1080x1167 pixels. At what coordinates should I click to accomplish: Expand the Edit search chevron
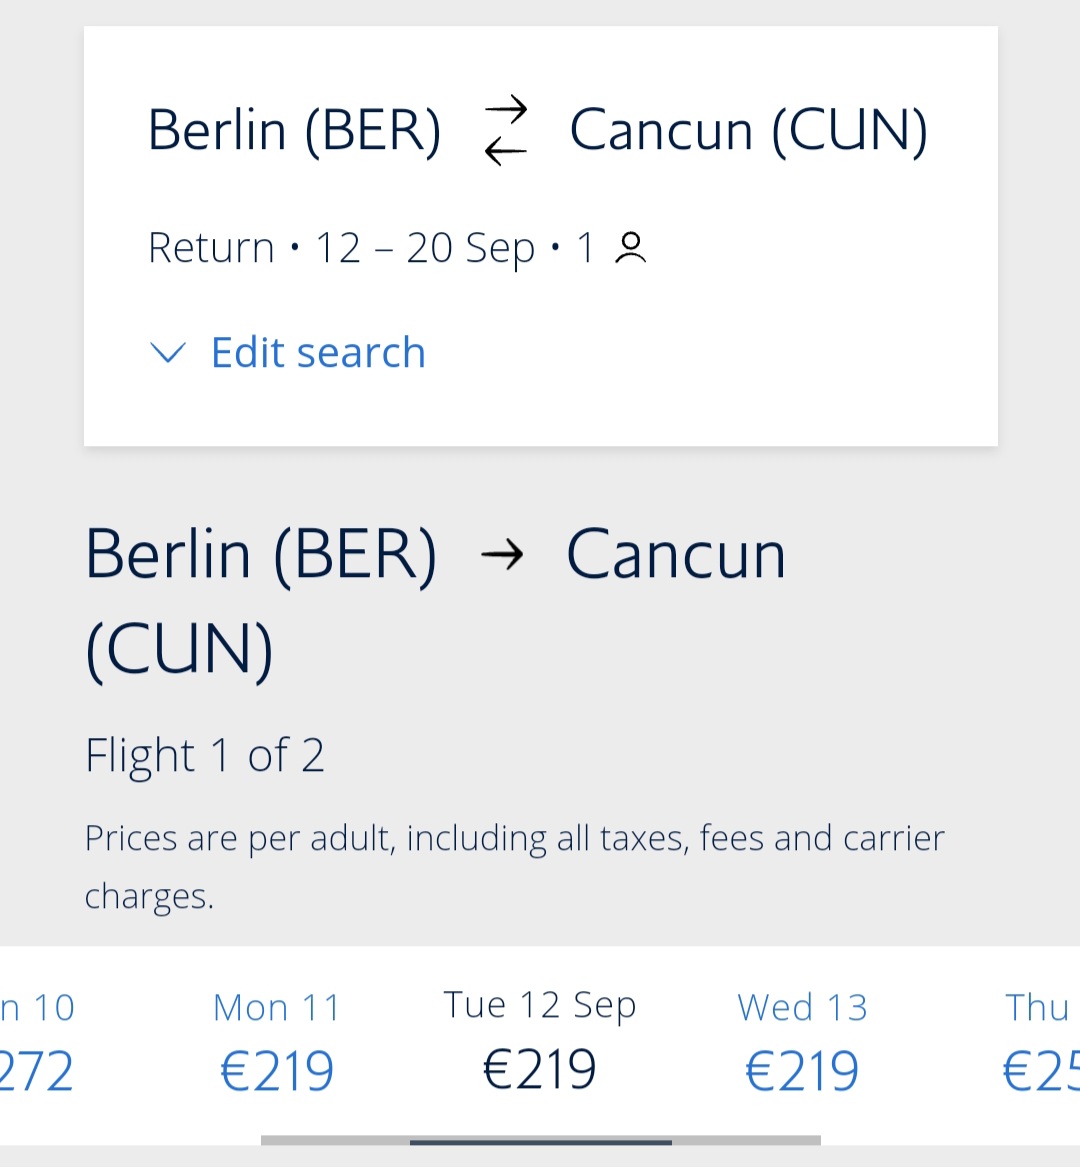[167, 353]
